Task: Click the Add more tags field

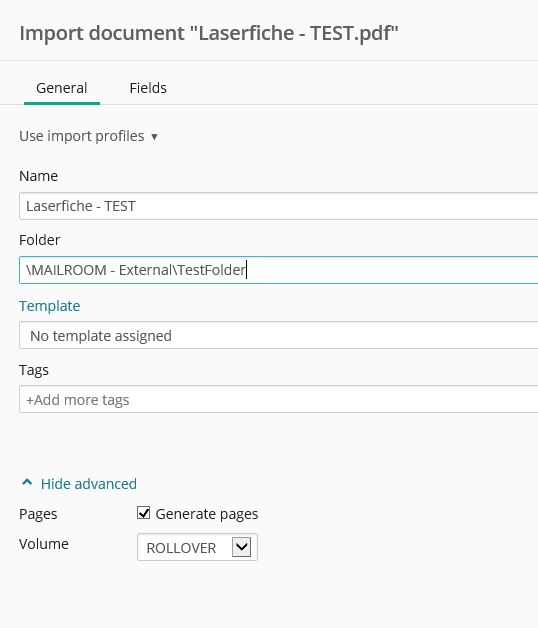Action: pos(278,399)
